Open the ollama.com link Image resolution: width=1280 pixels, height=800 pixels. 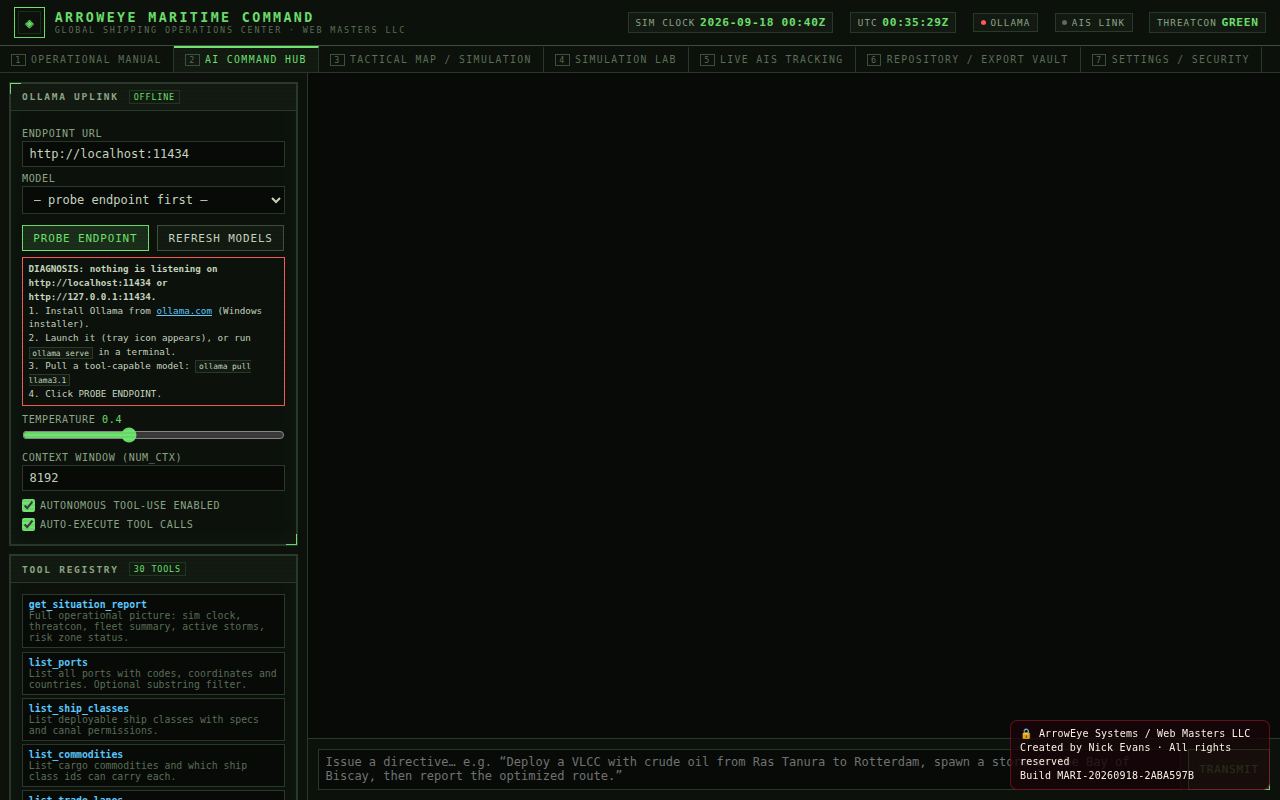tap(184, 311)
